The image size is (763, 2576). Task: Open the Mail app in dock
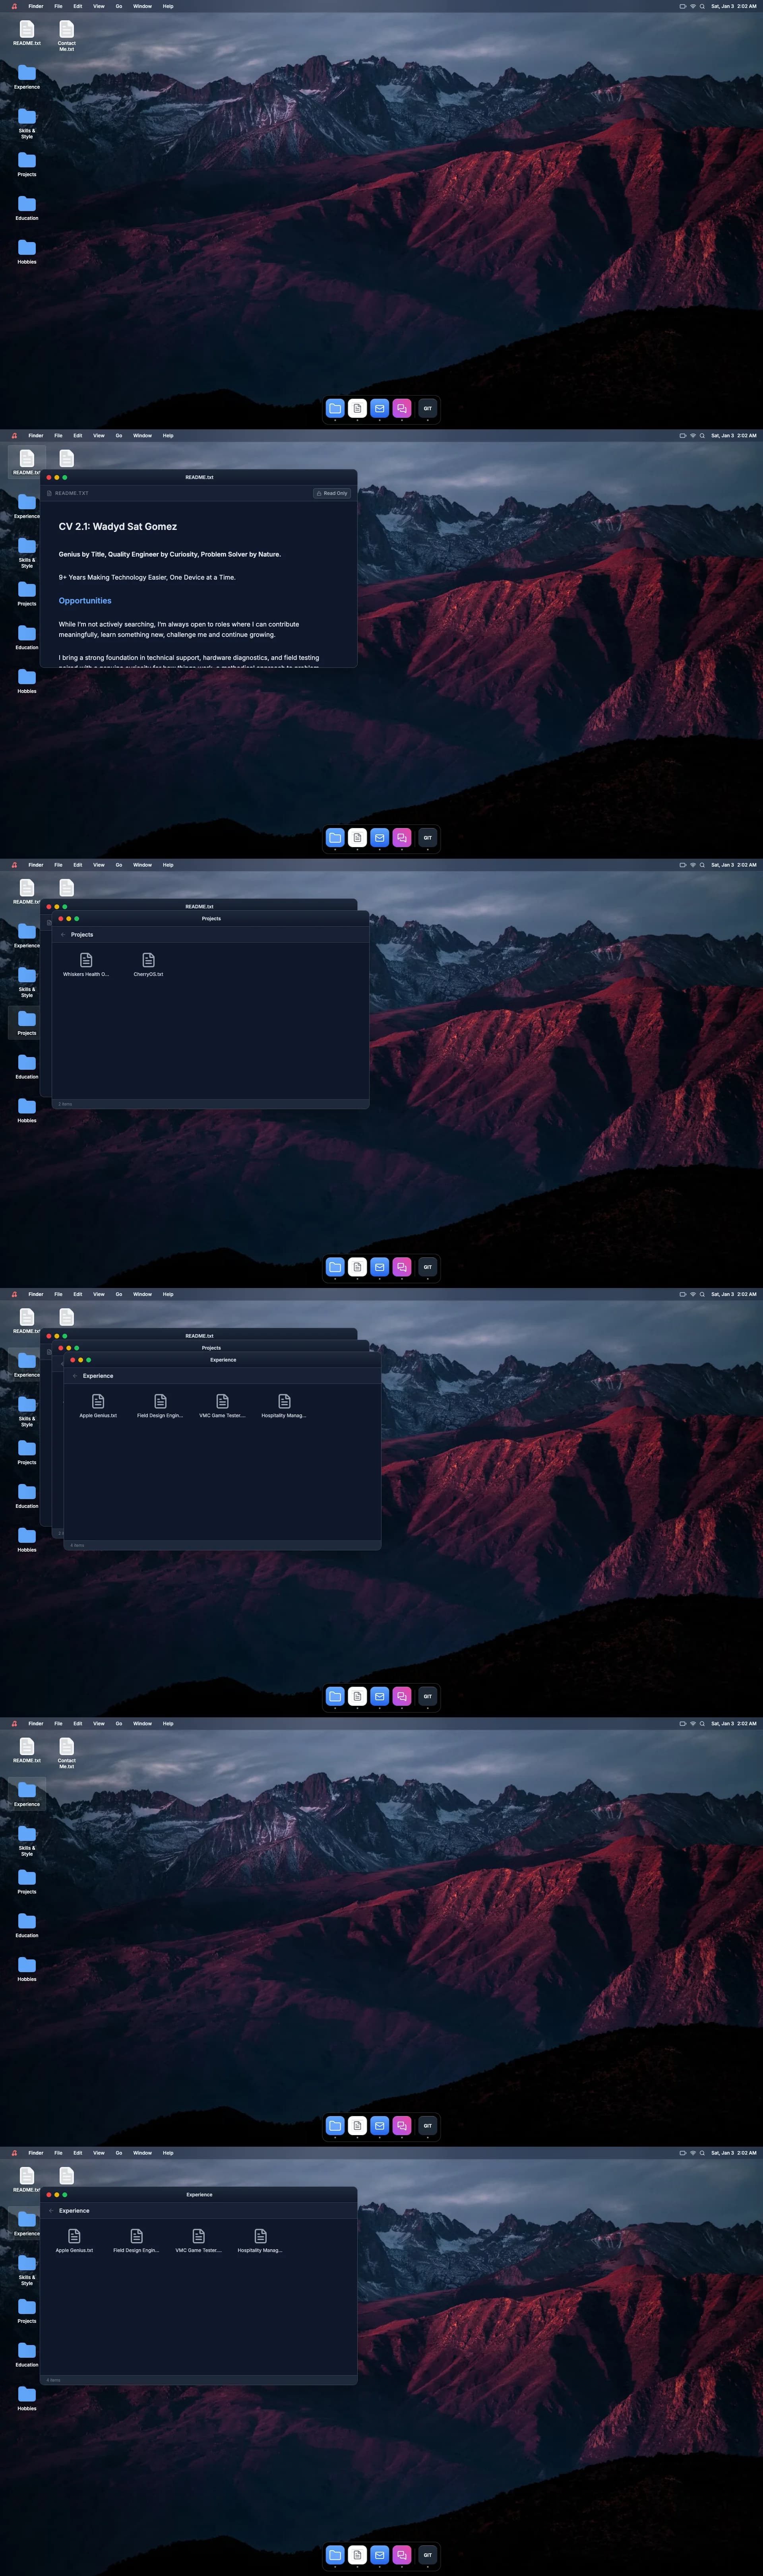[380, 408]
